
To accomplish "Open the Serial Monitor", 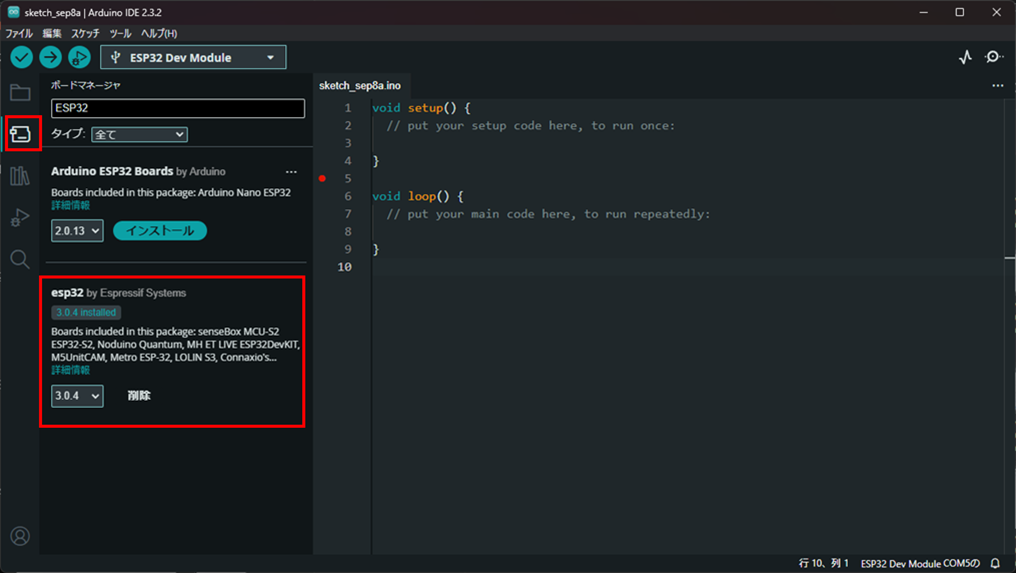I will (x=993, y=57).
